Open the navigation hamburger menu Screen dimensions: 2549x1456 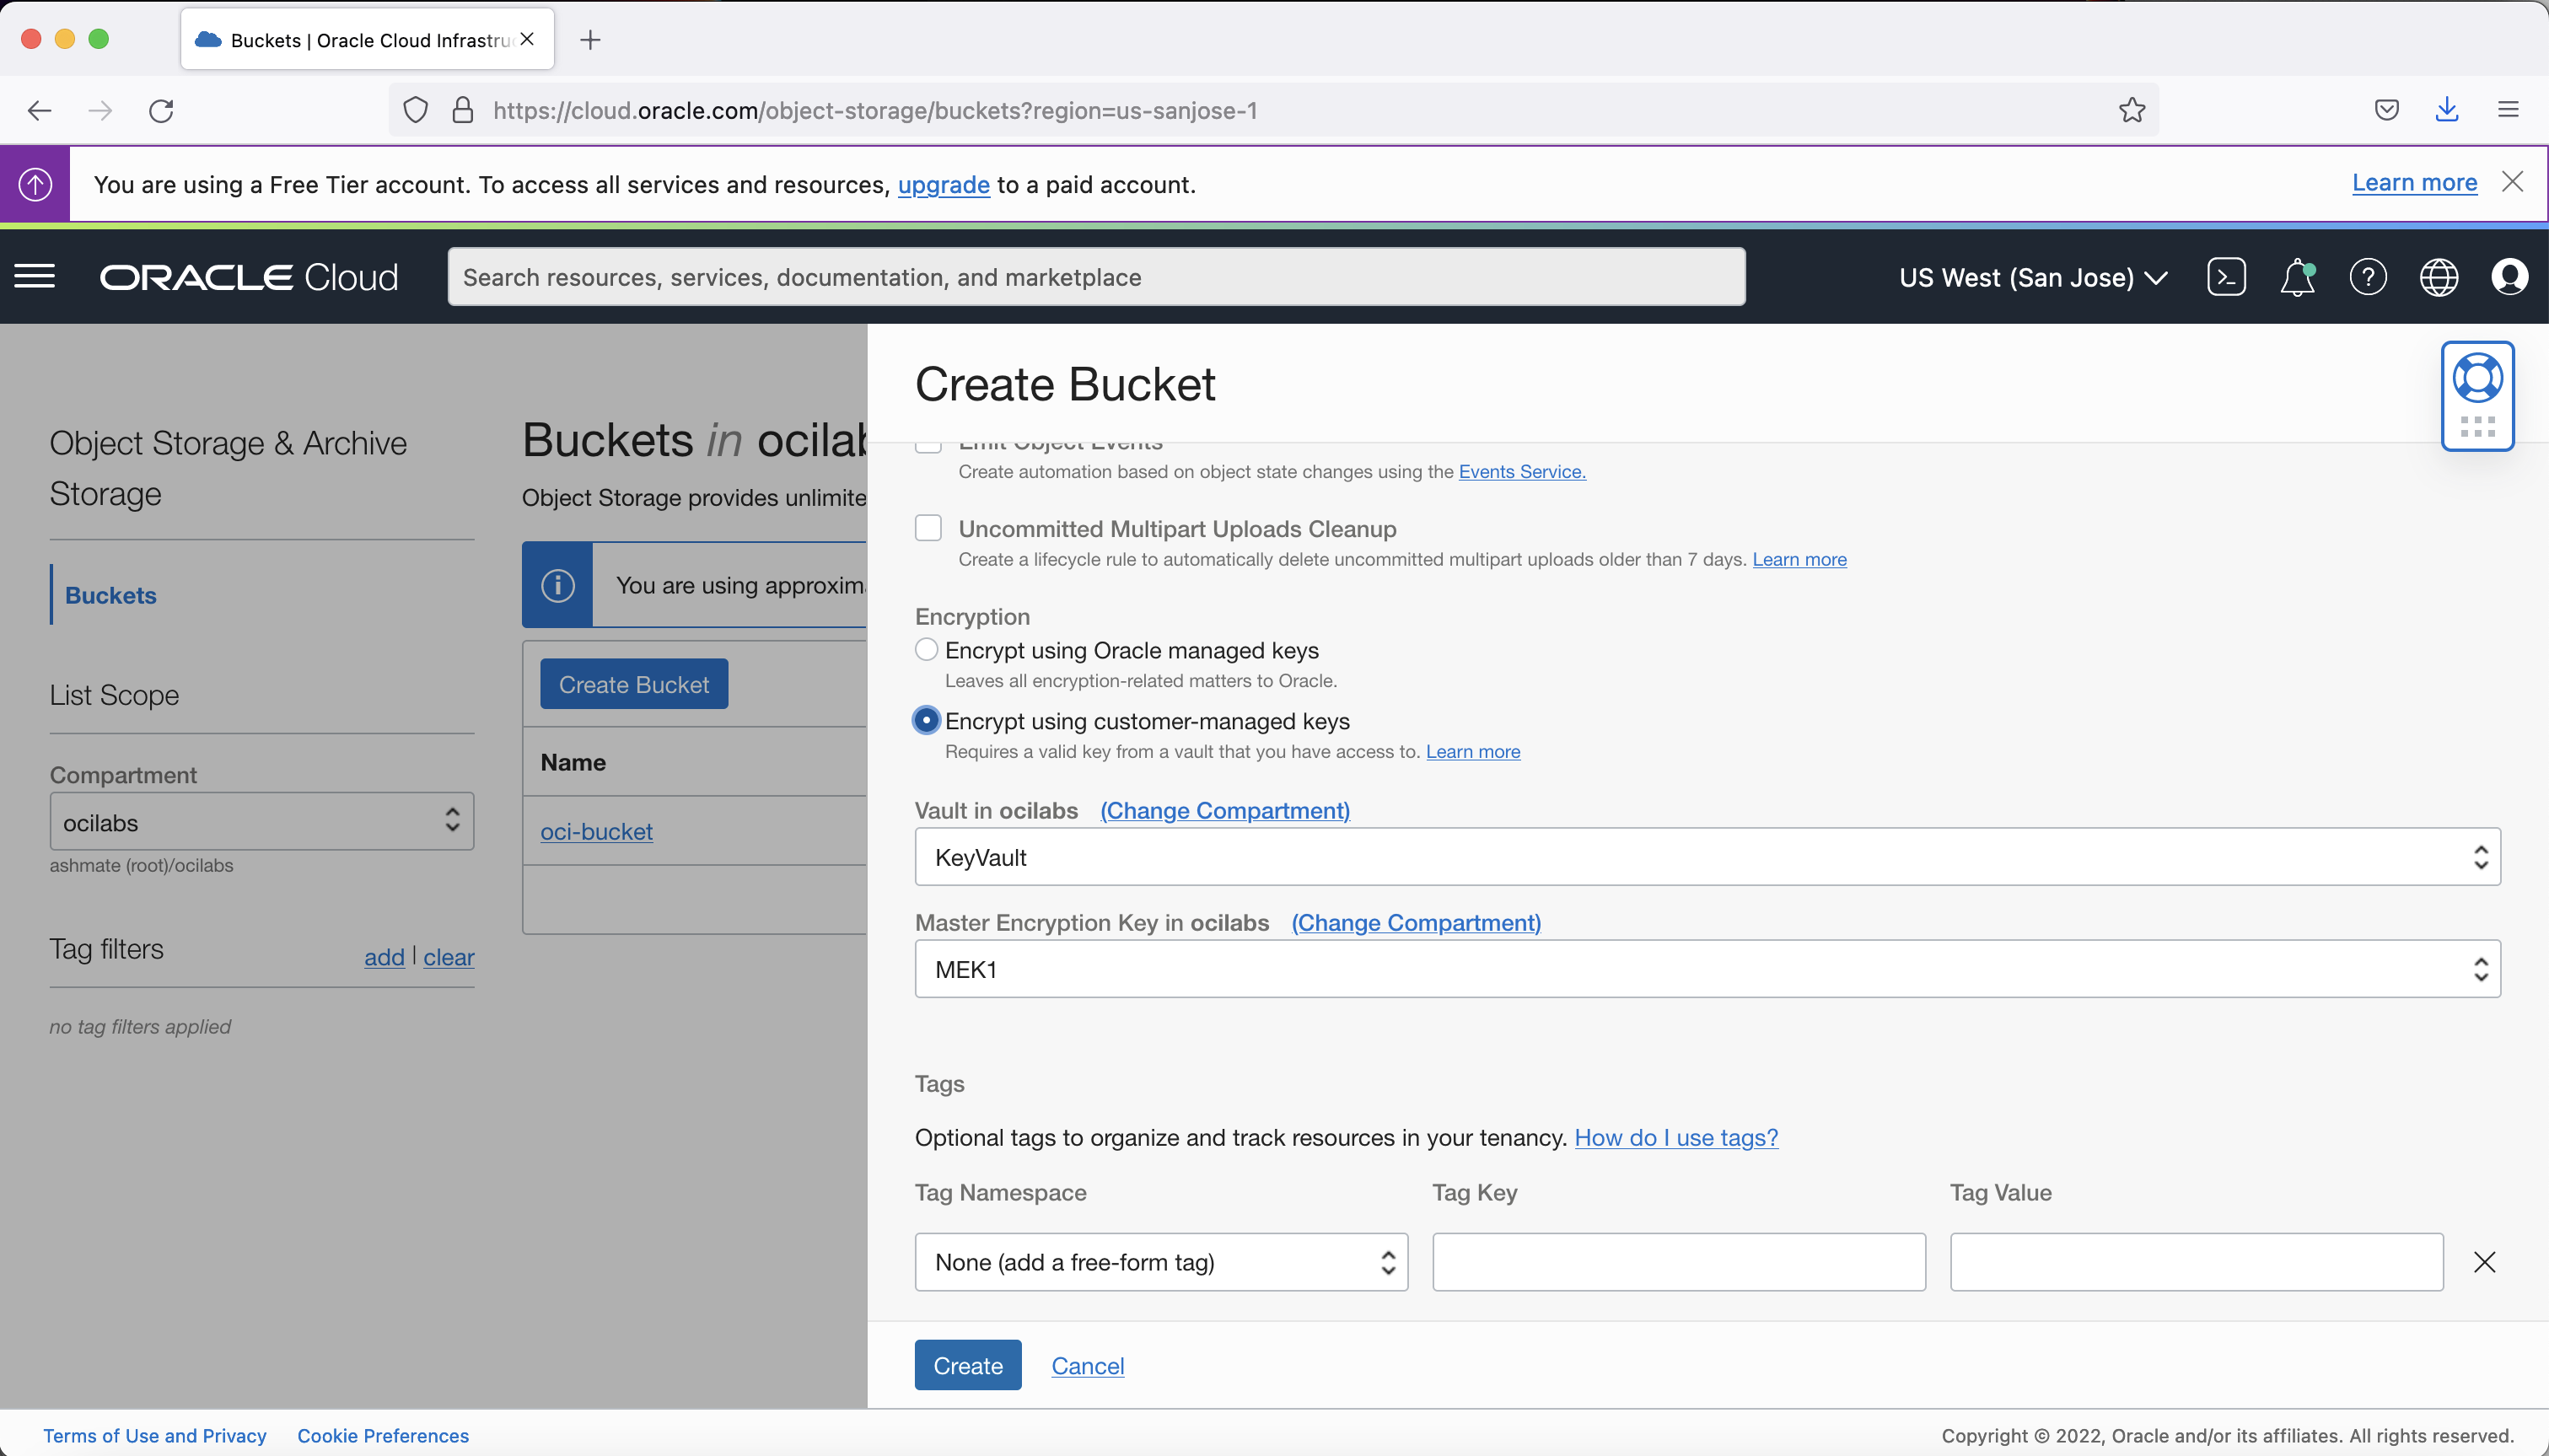[x=35, y=276]
